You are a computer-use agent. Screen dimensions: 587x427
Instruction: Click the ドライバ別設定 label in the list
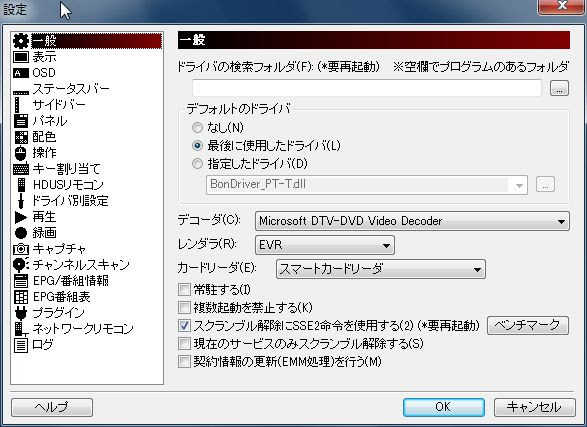click(x=70, y=201)
